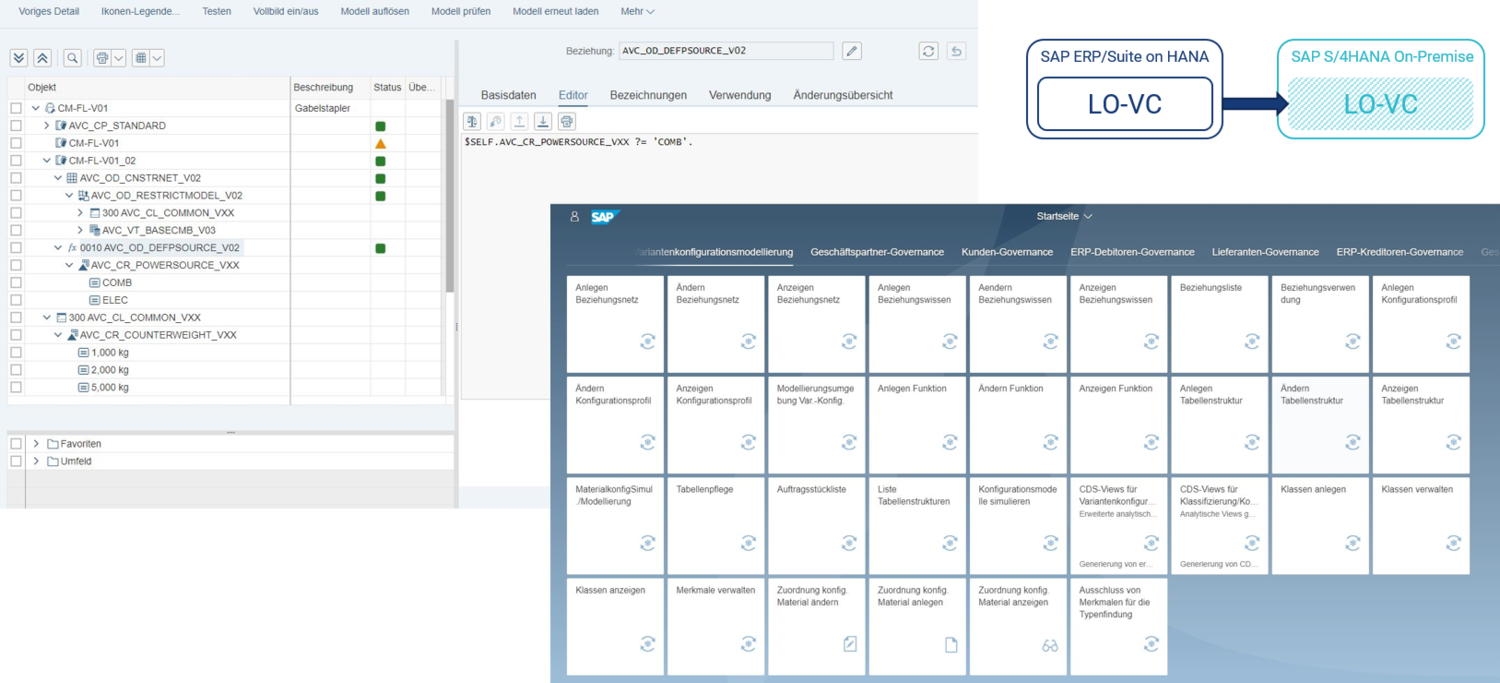
Task: Click the download arrow icon in editor toolbar
Action: tap(543, 121)
